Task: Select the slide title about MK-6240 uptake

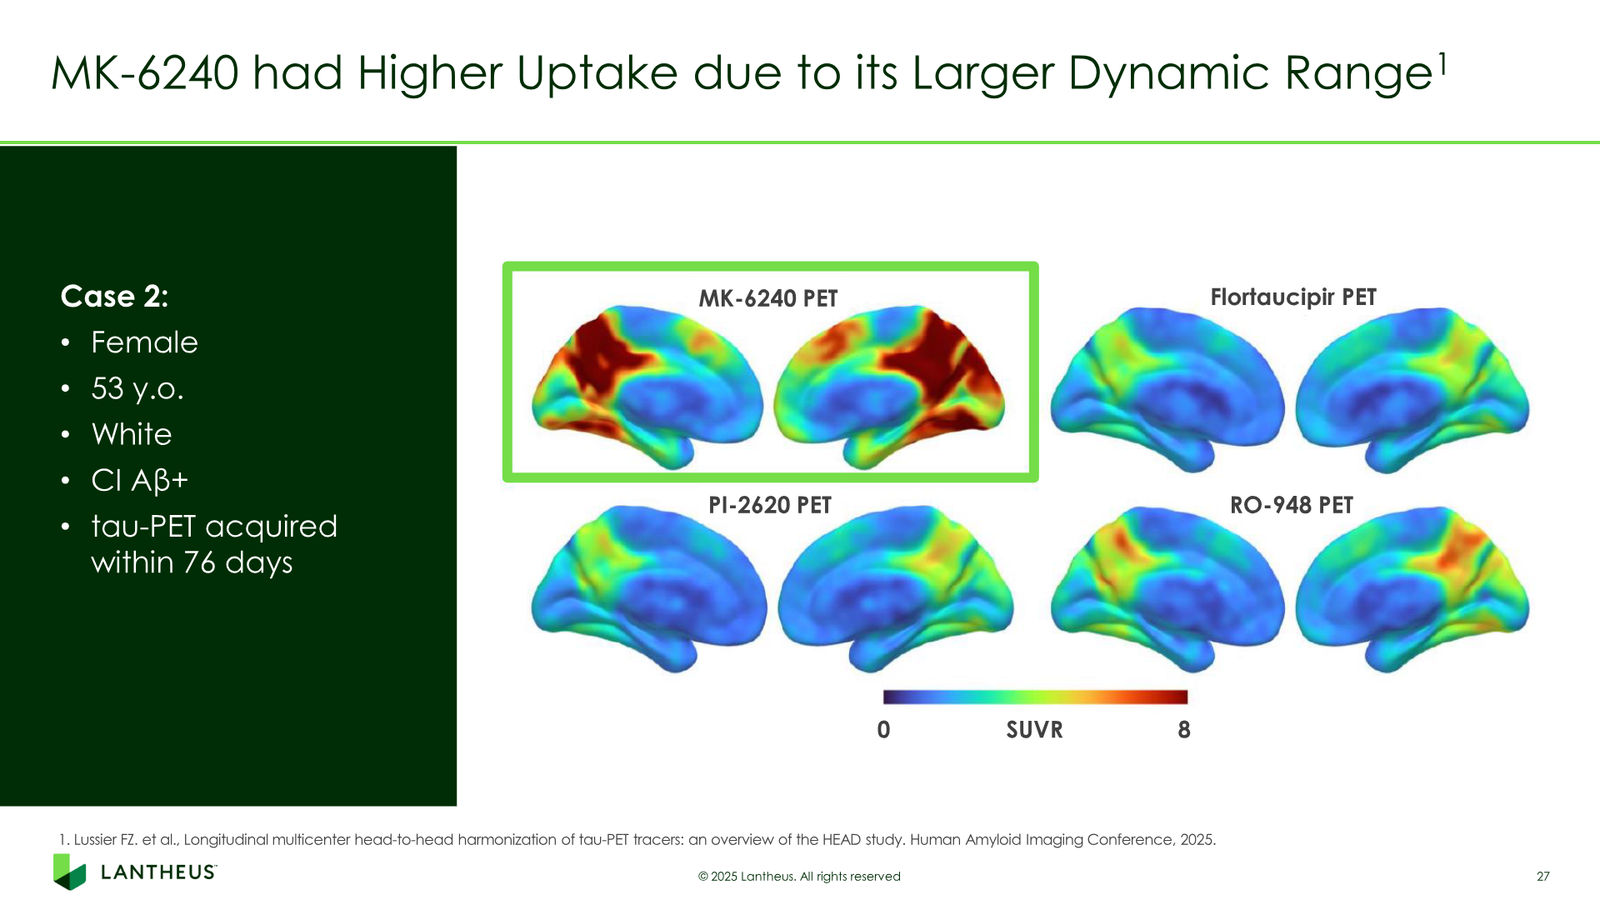Action: pos(749,74)
